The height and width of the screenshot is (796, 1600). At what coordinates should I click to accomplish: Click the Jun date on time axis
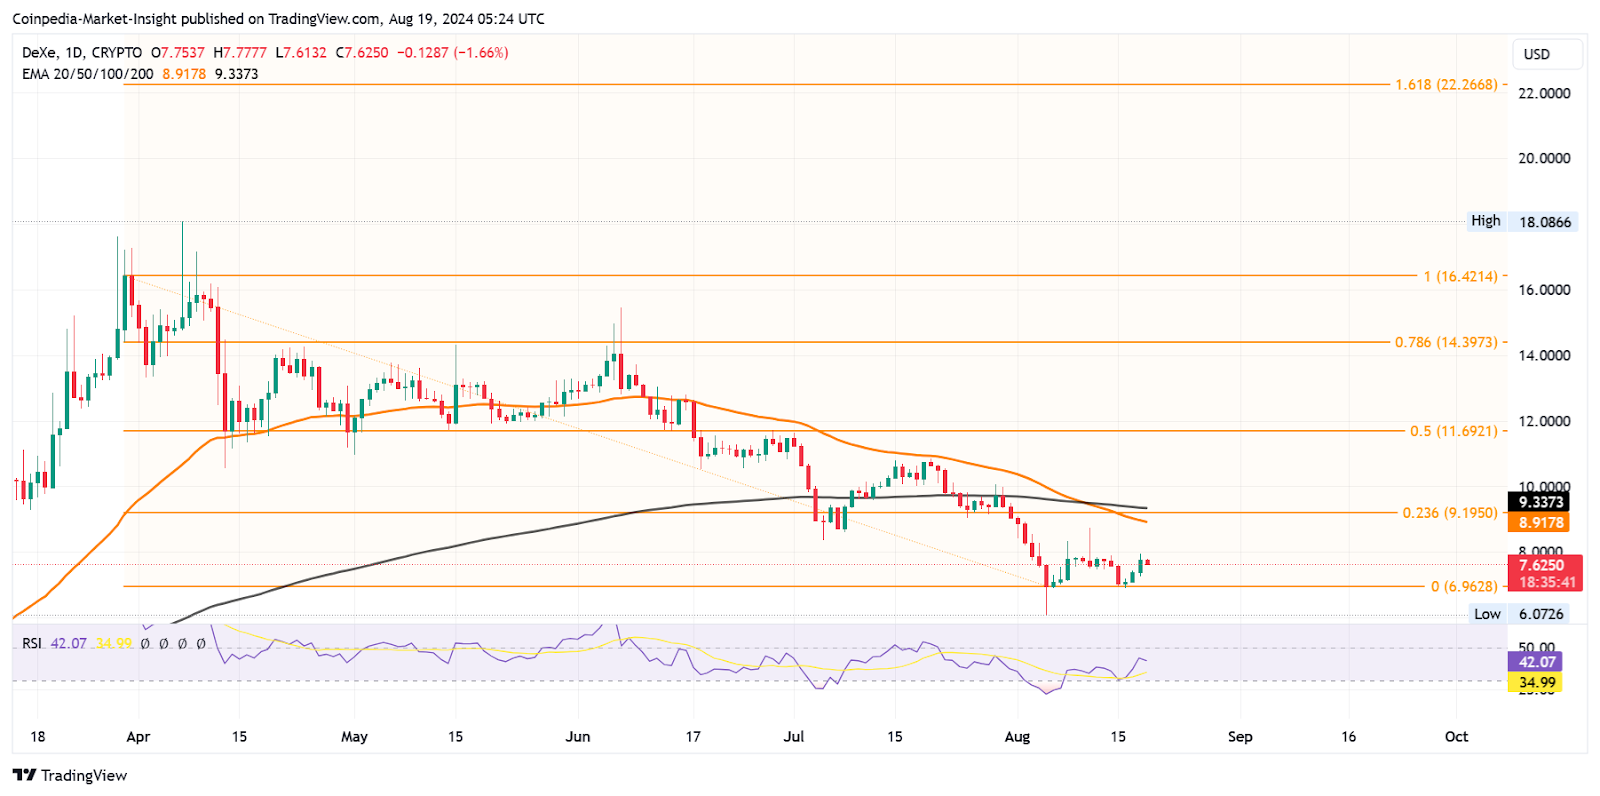[577, 737]
